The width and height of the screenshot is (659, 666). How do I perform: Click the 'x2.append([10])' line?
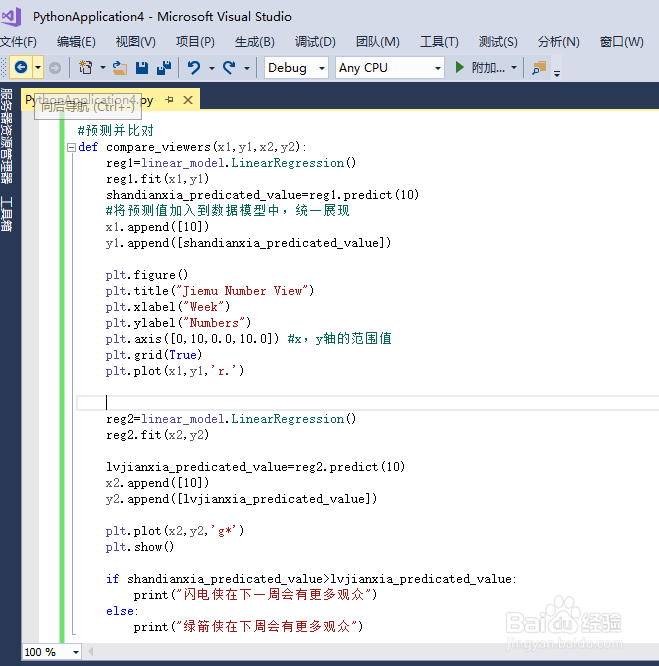point(158,483)
